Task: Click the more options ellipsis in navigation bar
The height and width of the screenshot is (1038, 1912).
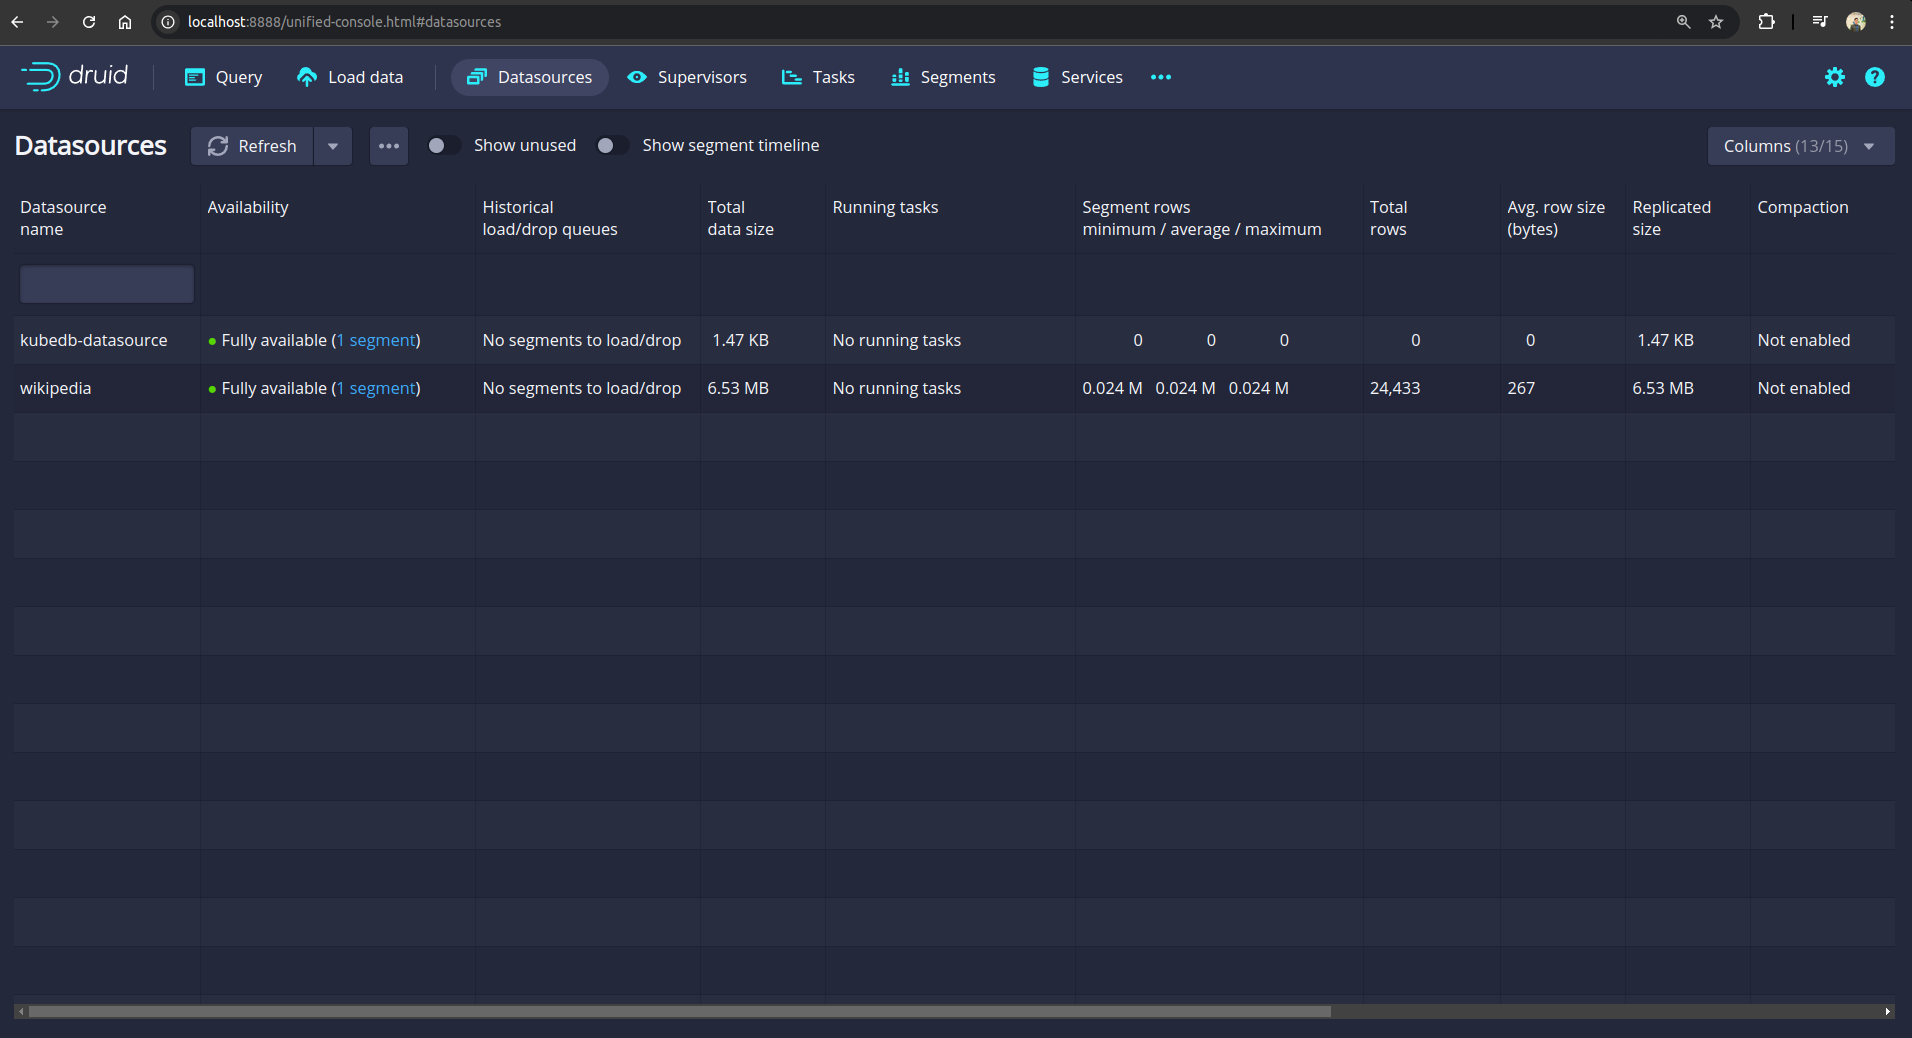Action: point(1160,77)
